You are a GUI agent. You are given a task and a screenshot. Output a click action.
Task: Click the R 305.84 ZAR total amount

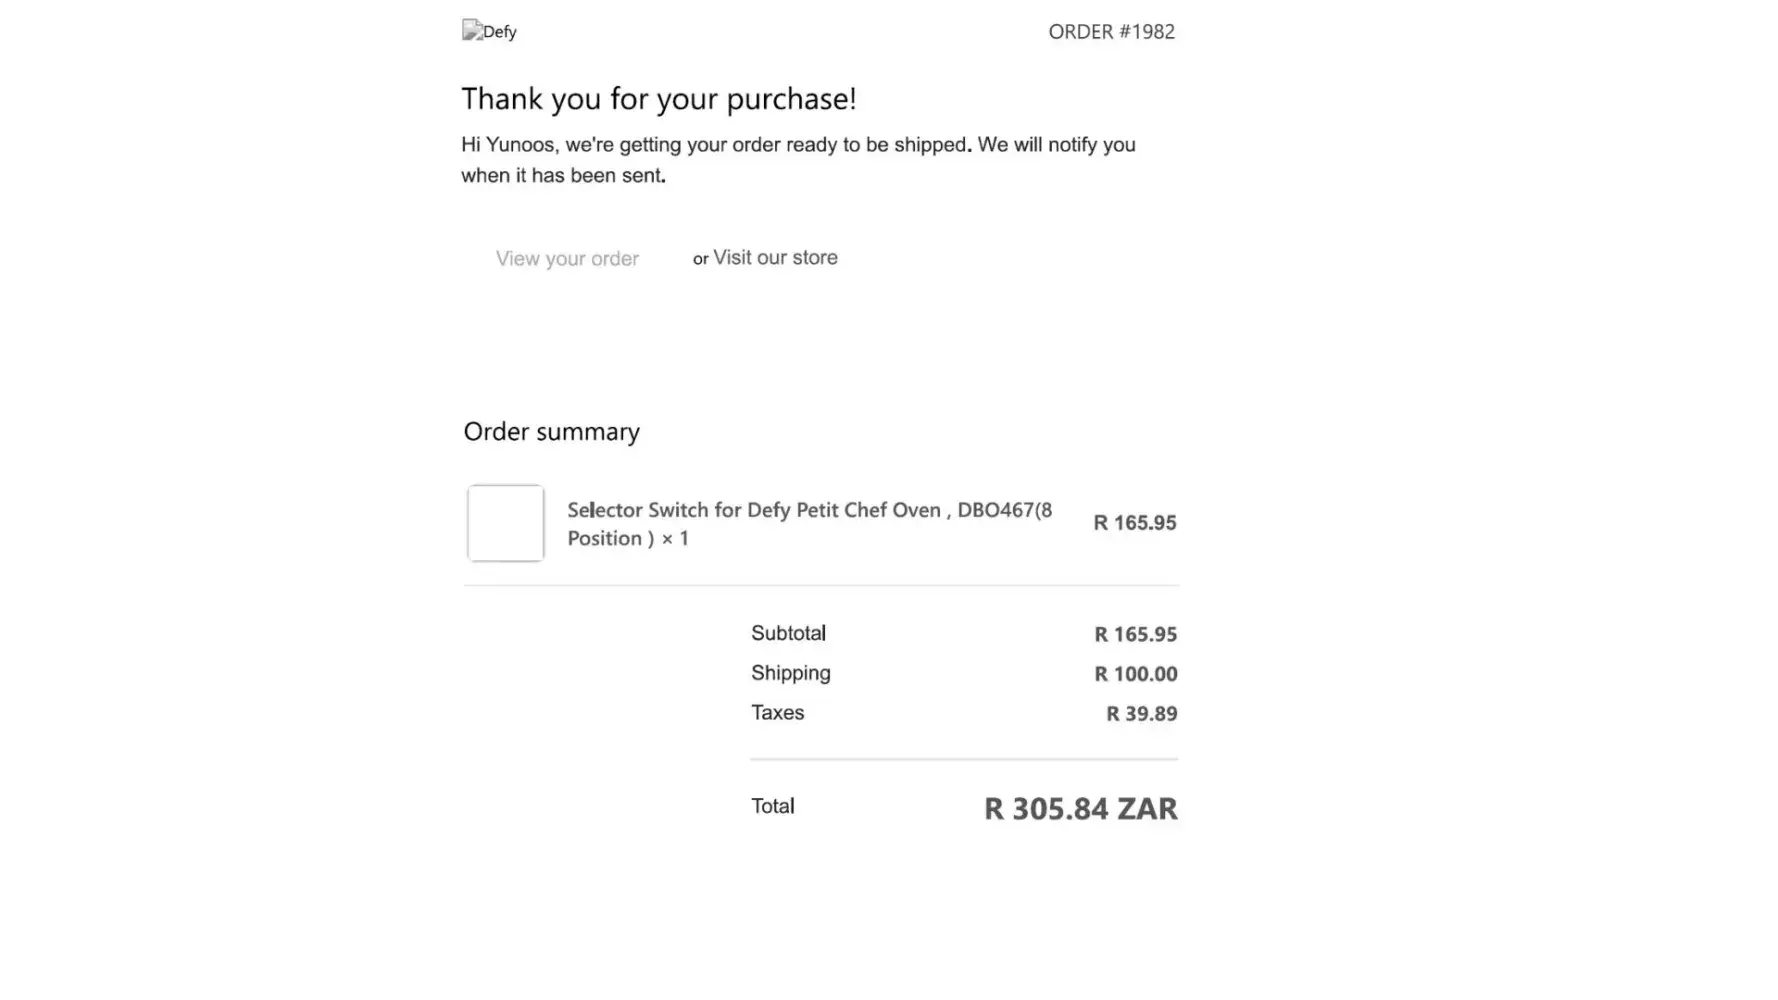tap(1080, 808)
